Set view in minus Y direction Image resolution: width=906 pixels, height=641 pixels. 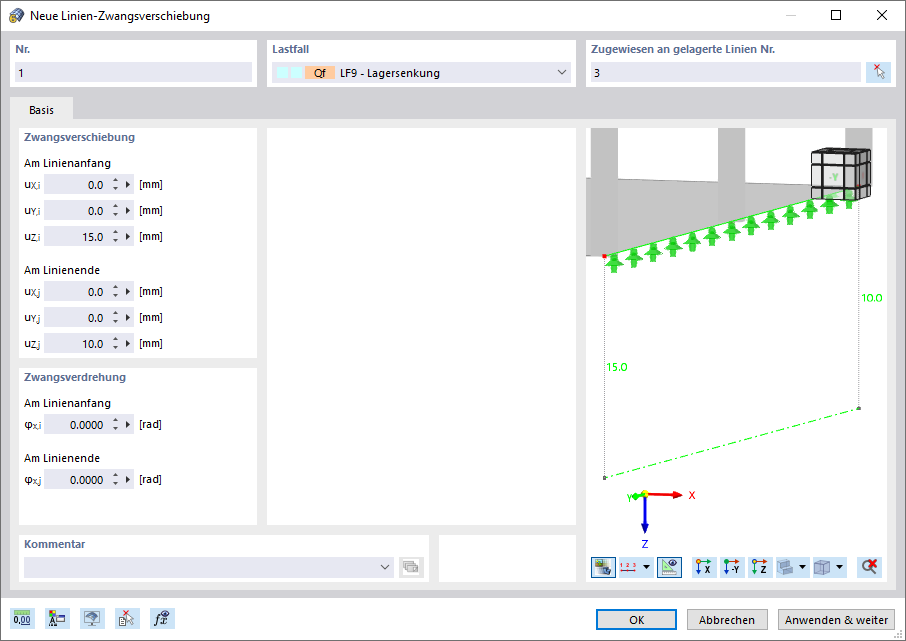[732, 567]
